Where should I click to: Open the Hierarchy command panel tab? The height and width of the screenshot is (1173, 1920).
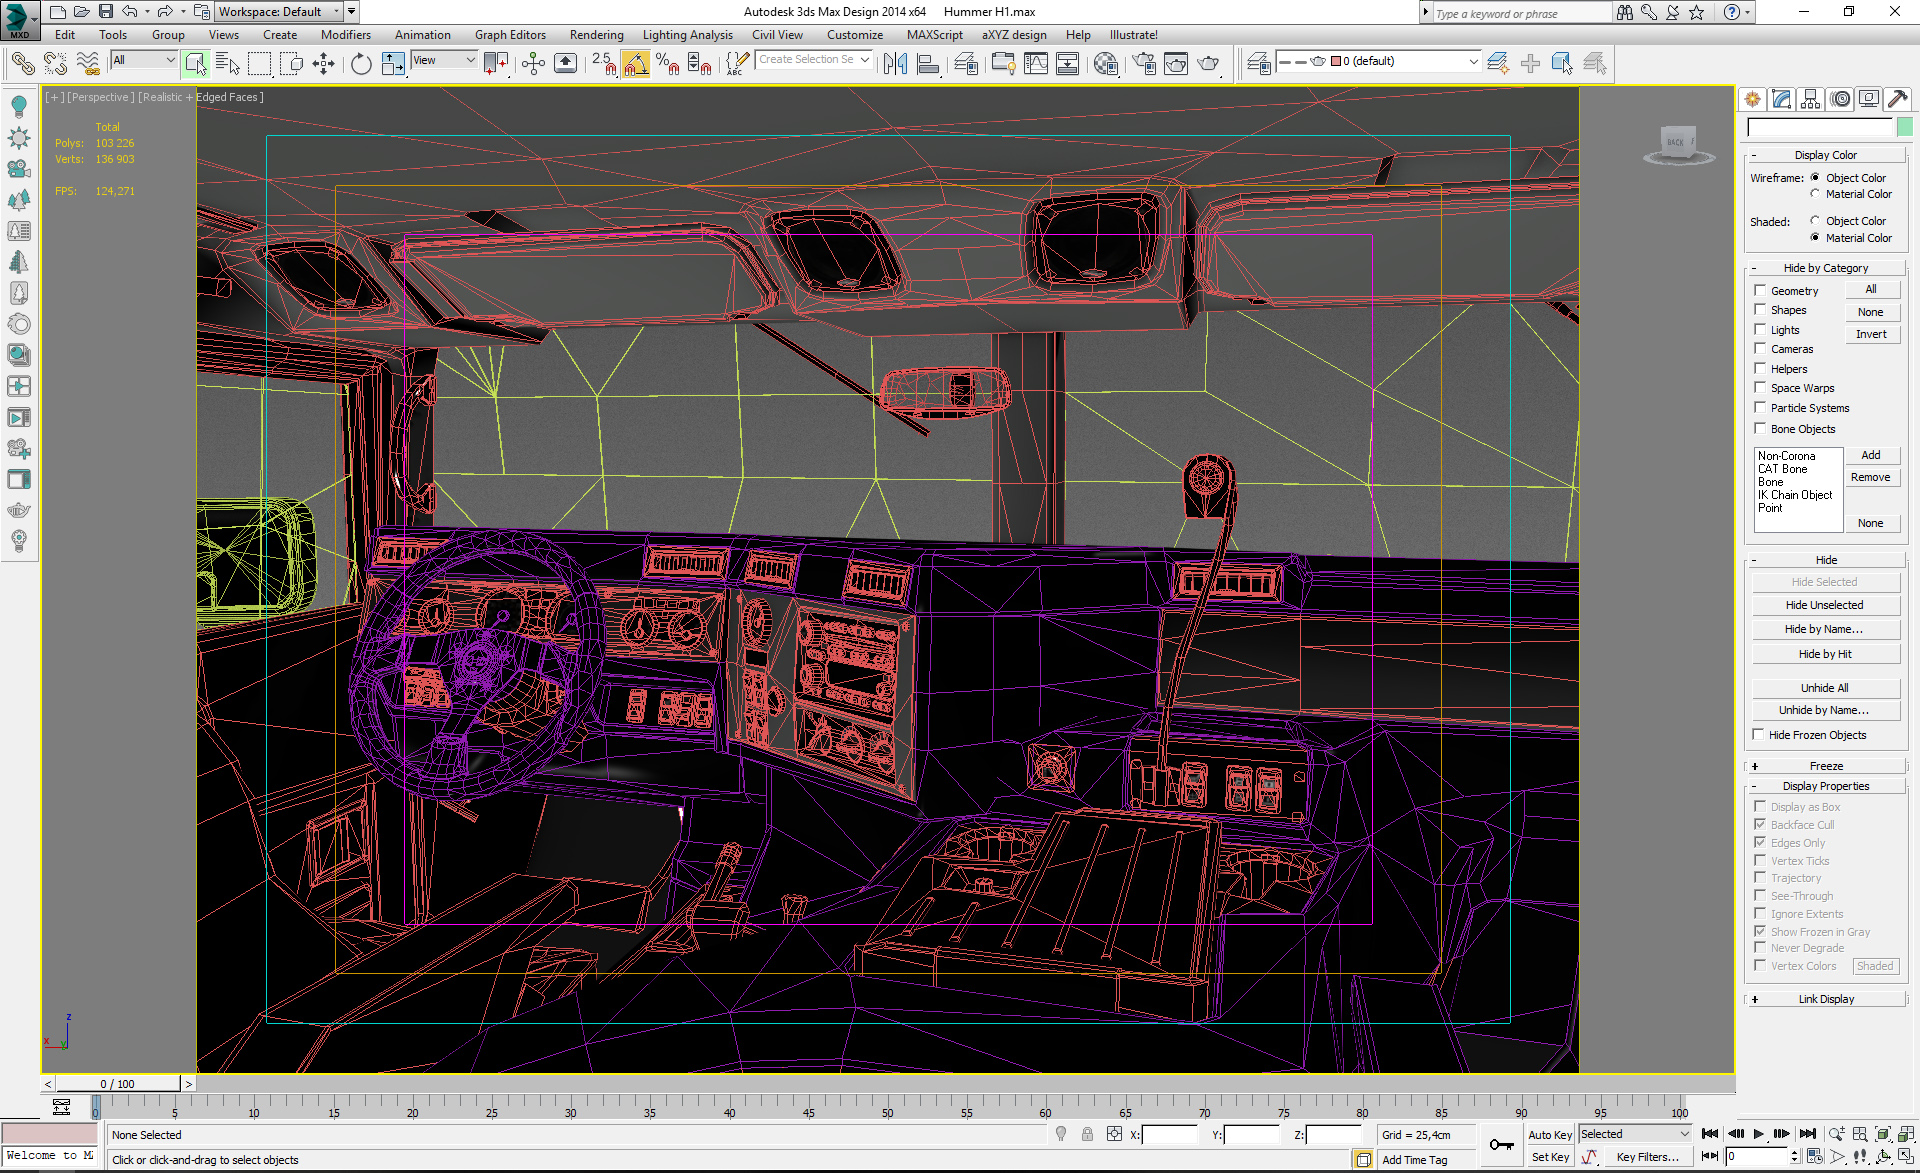pyautogui.click(x=1811, y=99)
